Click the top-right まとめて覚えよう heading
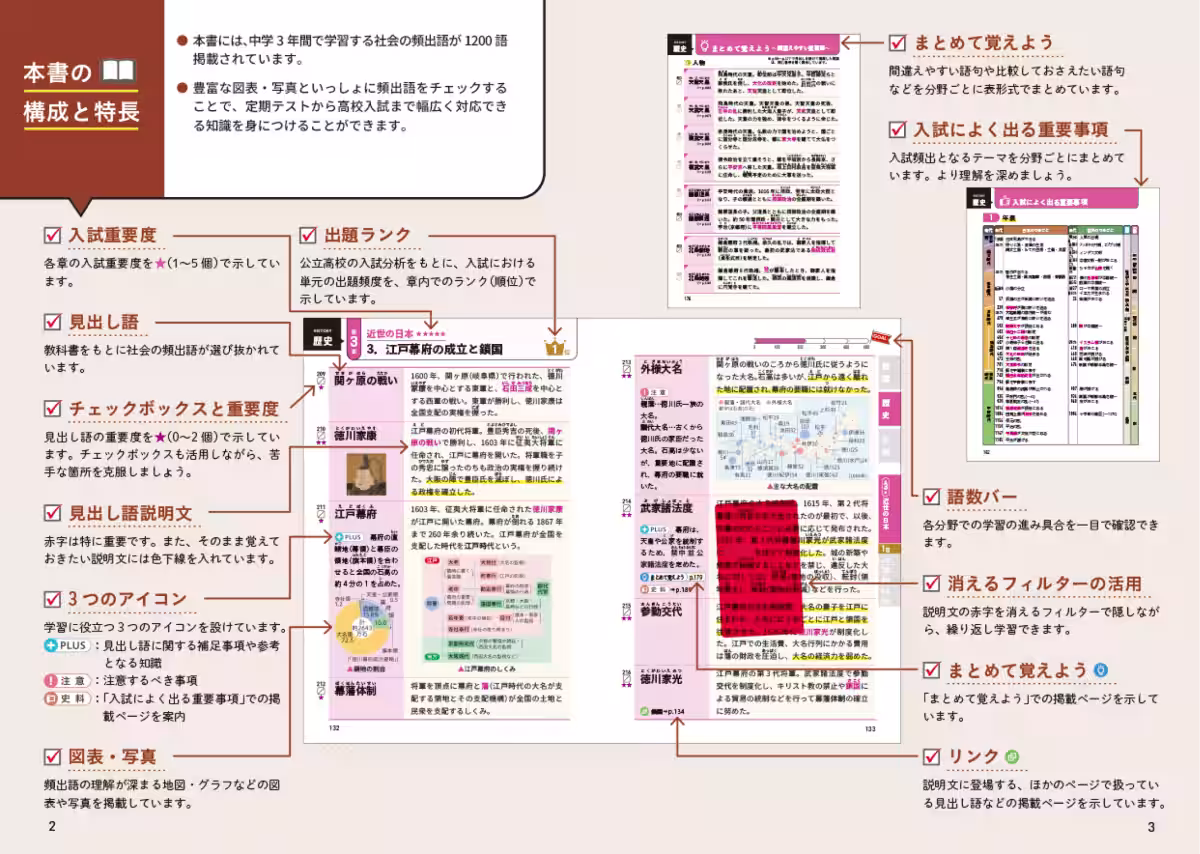Screen dimensions: 1200x854 pyautogui.click(x=984, y=42)
